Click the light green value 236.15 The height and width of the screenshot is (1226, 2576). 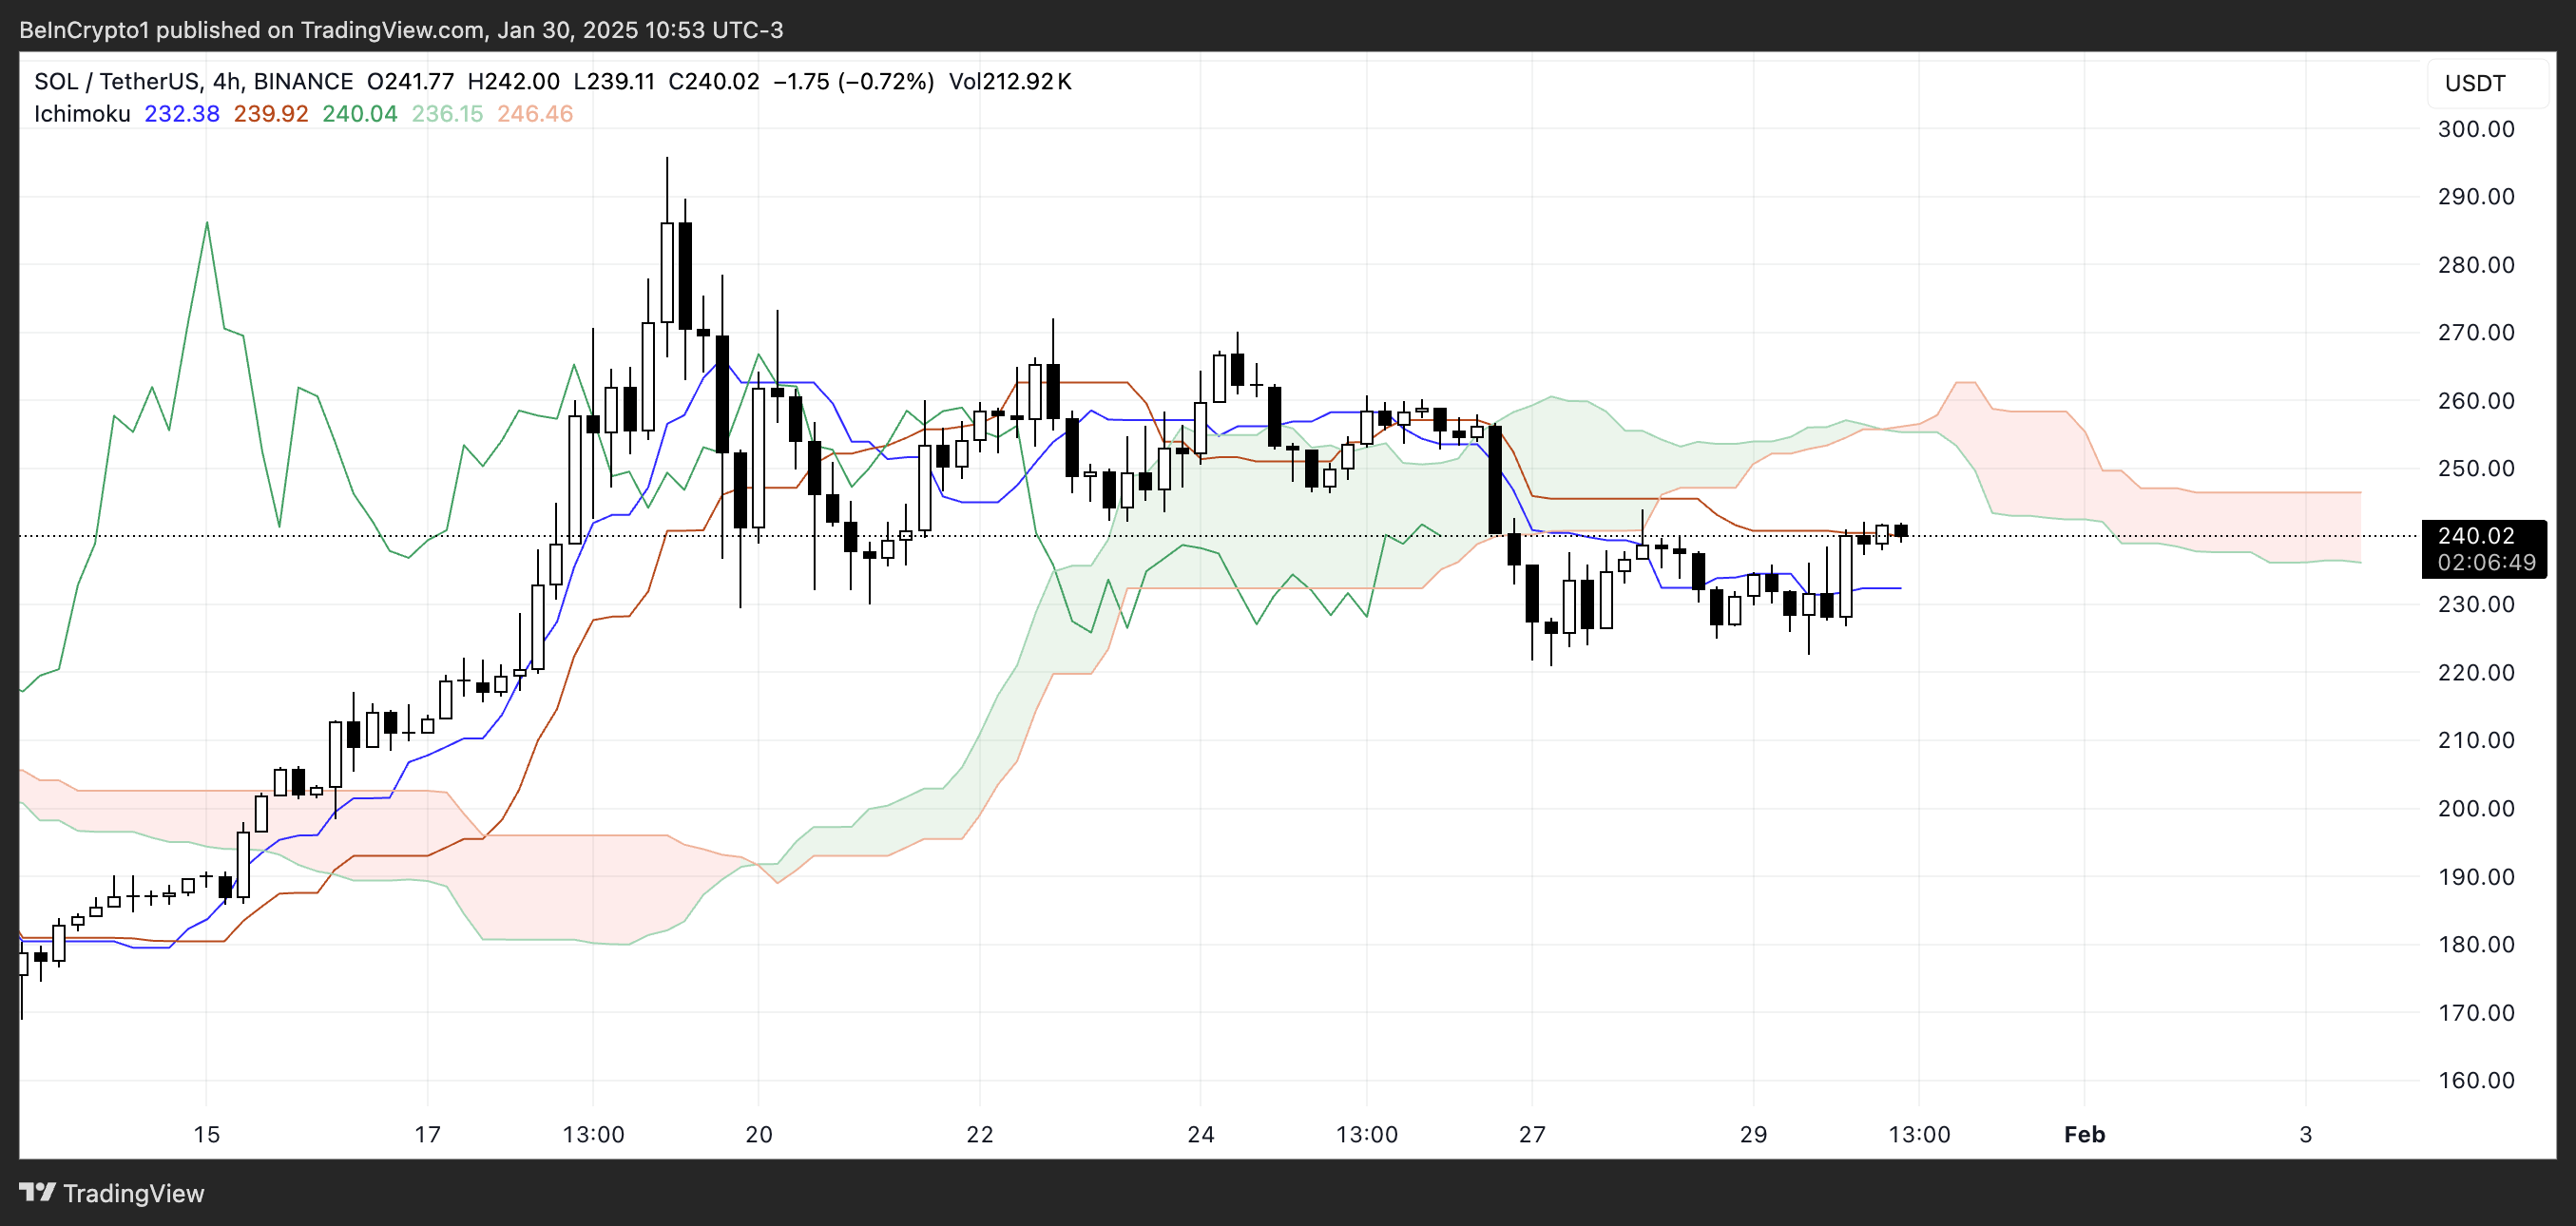(x=447, y=114)
